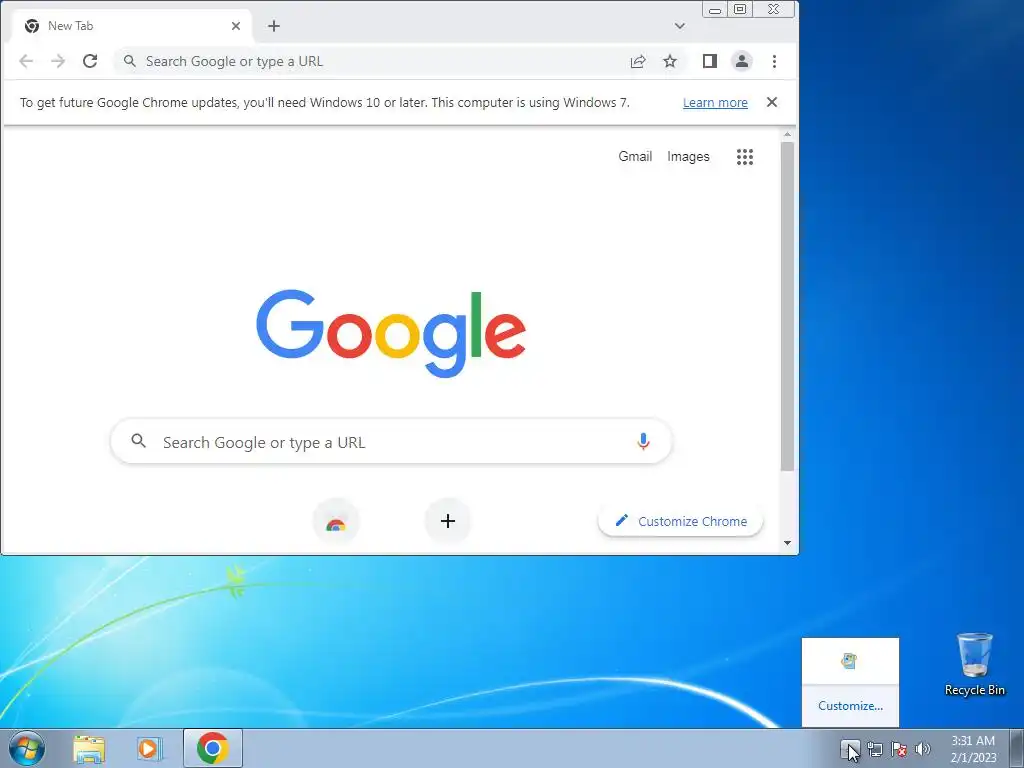Click the icon inside the tray overflow popup
1024x768 pixels.
[849, 661]
